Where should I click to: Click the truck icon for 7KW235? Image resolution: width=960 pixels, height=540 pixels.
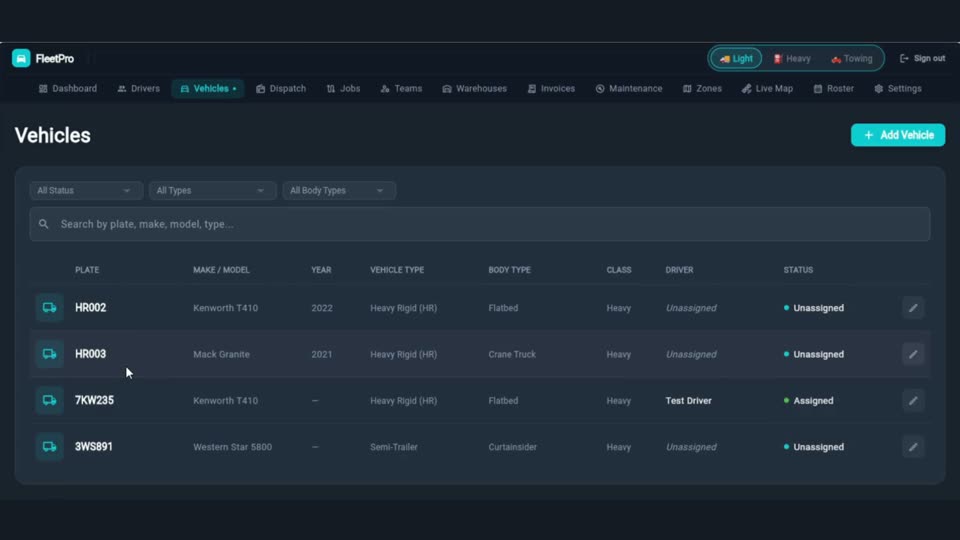point(50,401)
